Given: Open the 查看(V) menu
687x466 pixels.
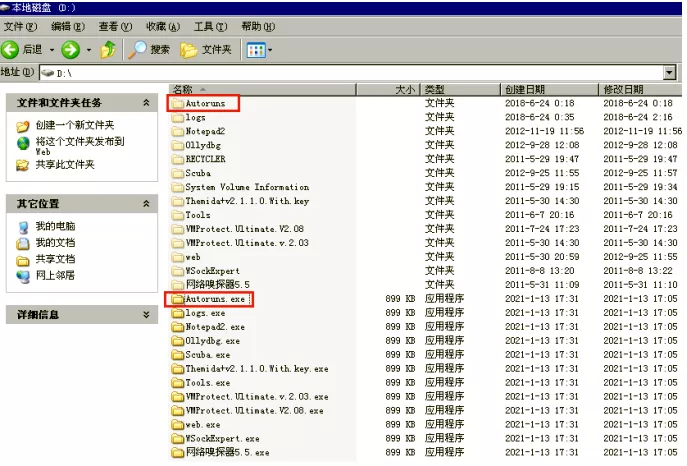Looking at the screenshot, I should tap(114, 26).
